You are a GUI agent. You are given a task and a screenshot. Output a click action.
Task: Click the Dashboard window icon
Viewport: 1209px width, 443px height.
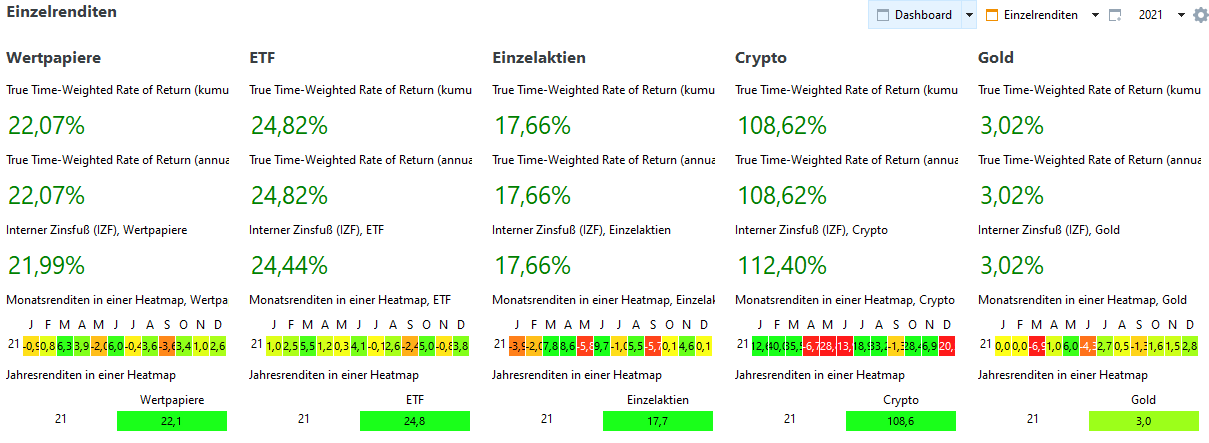(x=883, y=15)
